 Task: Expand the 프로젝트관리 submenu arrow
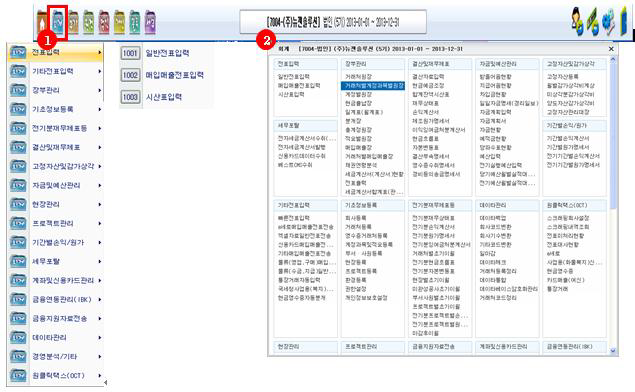pyautogui.click(x=100, y=224)
